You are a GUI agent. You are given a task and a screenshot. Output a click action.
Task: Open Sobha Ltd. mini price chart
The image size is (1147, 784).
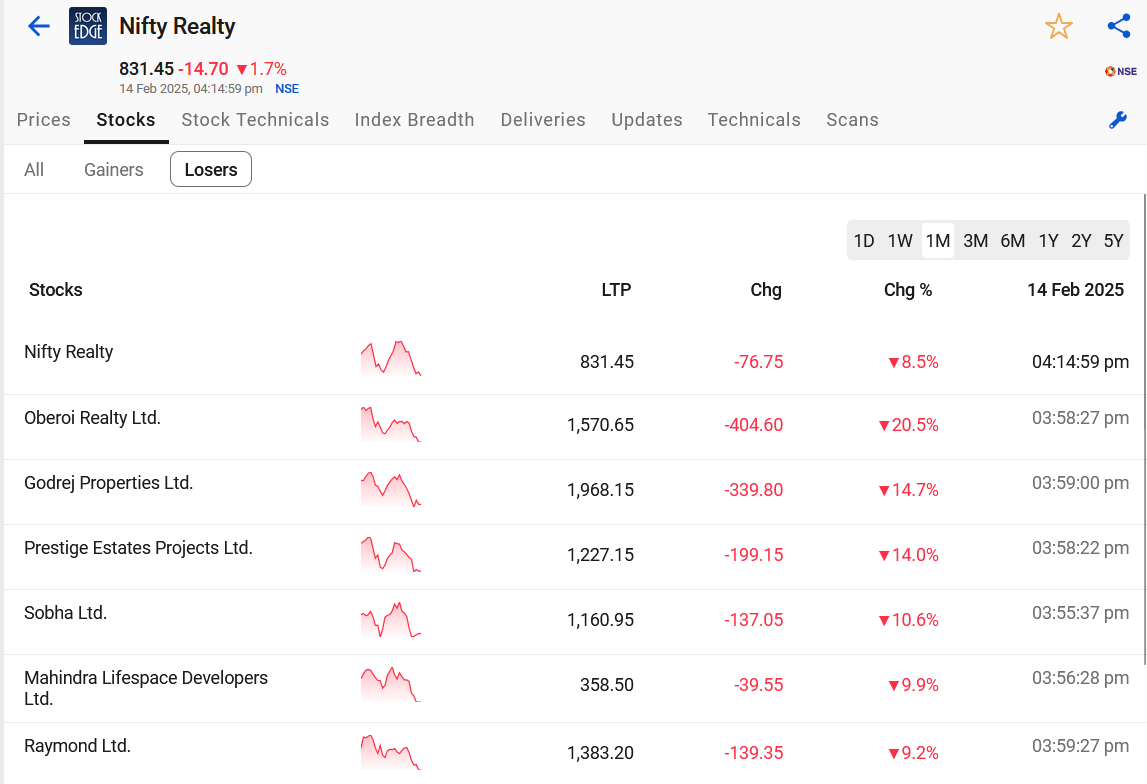click(x=391, y=619)
